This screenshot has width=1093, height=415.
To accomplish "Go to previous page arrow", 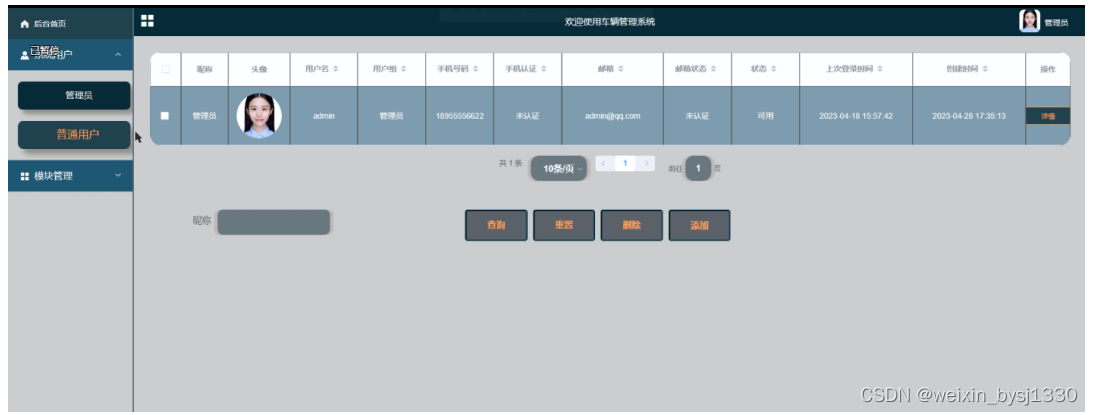I will point(604,163).
